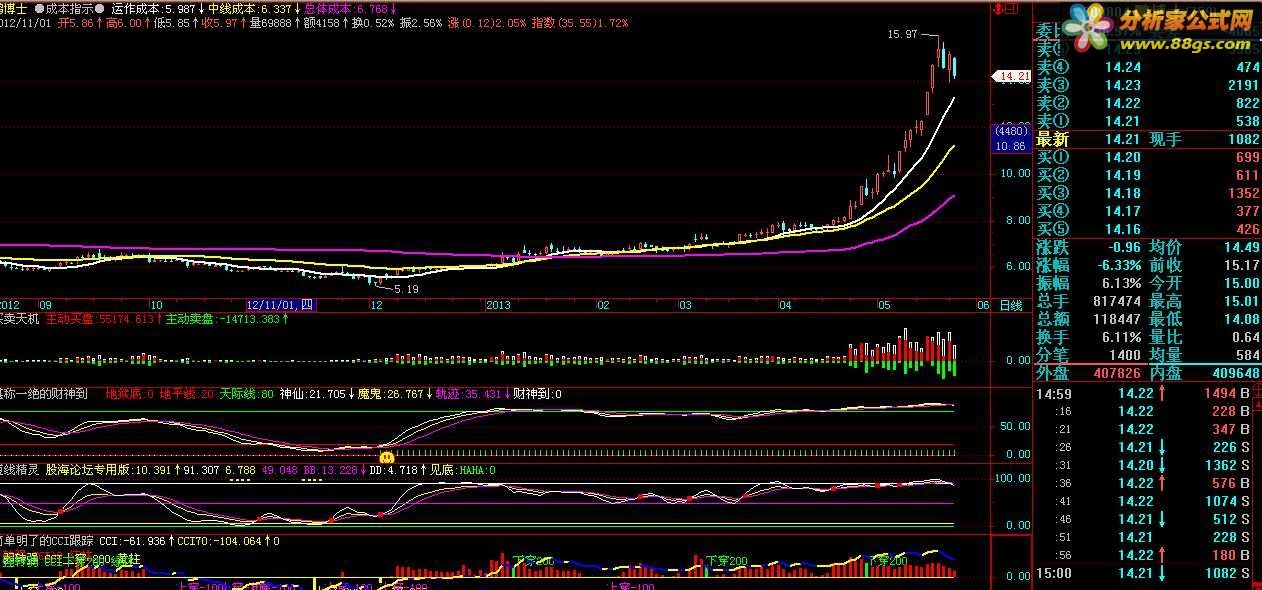1262x590 pixels.
Task: Click the blue 10.86 cursor value box
Action: click(1012, 146)
